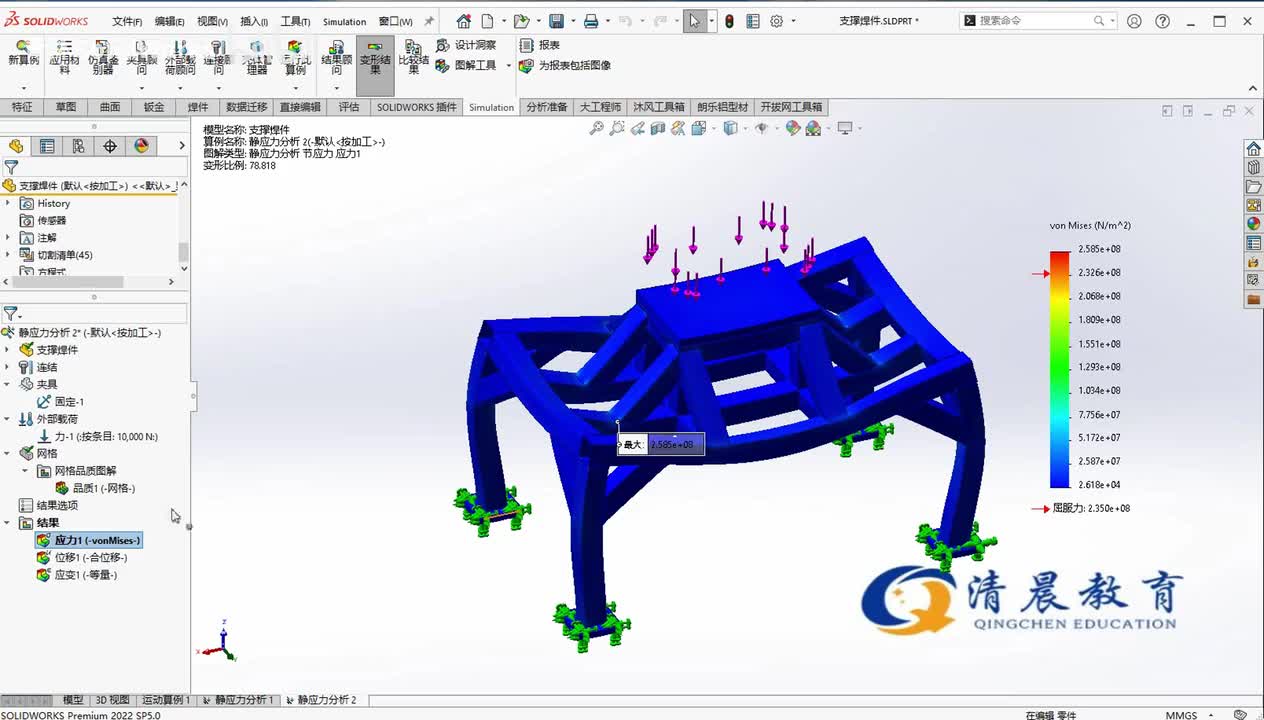Click 报表 (Report) button
This screenshot has width=1264, height=720.
point(540,45)
